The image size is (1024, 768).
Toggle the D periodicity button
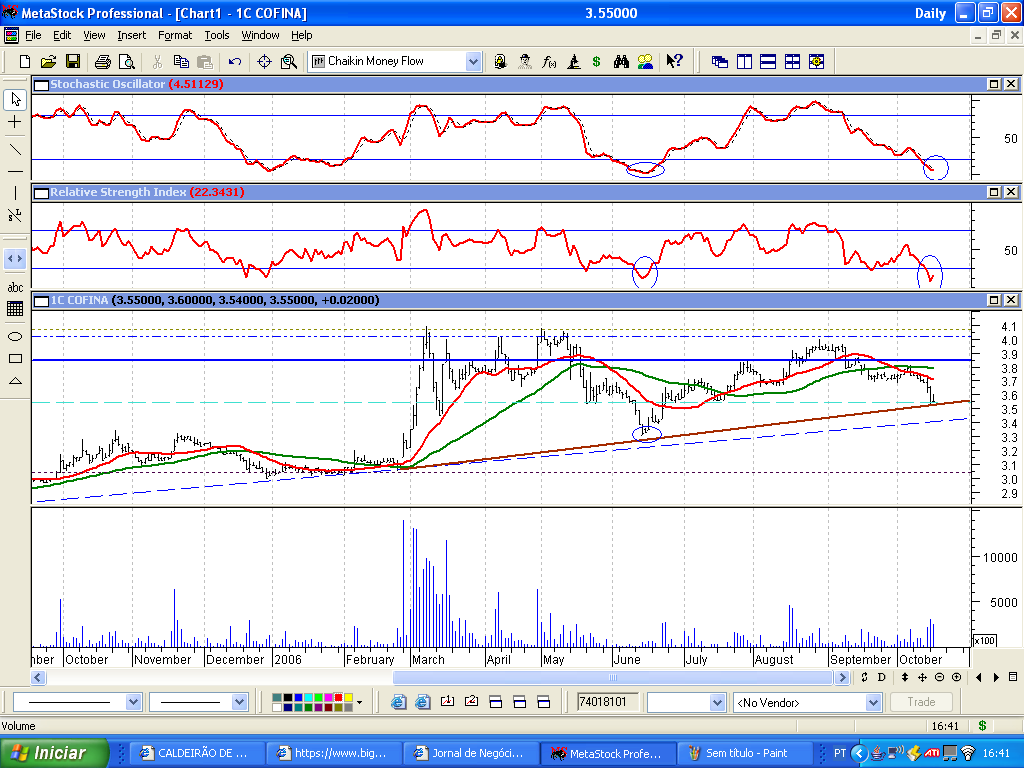coord(880,677)
